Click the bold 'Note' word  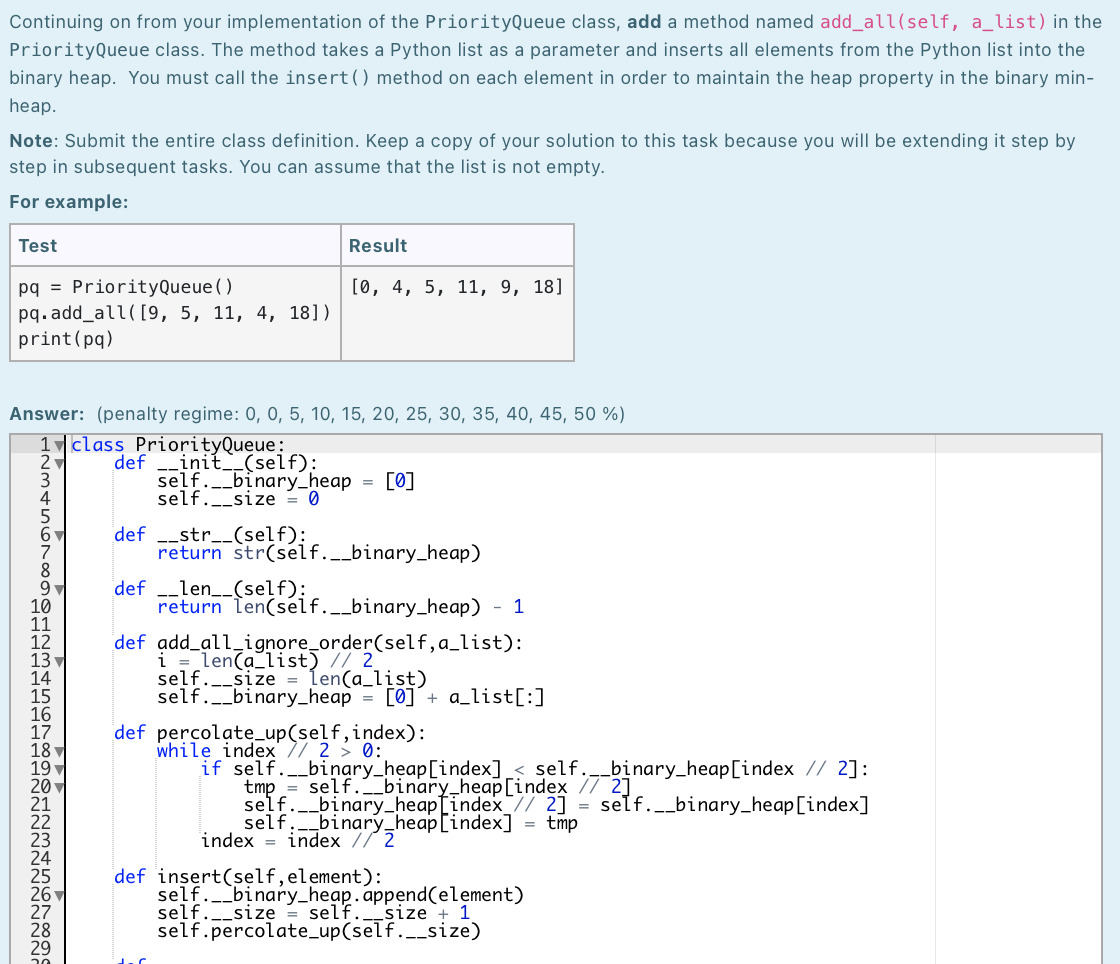click(31, 141)
